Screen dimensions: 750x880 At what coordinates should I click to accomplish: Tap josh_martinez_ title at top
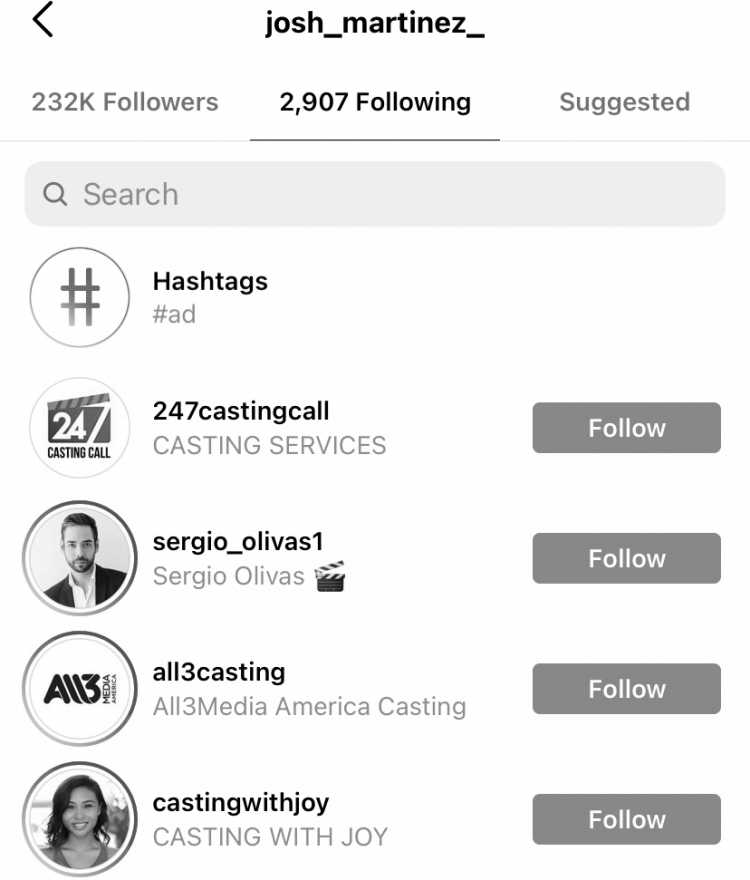tap(374, 24)
